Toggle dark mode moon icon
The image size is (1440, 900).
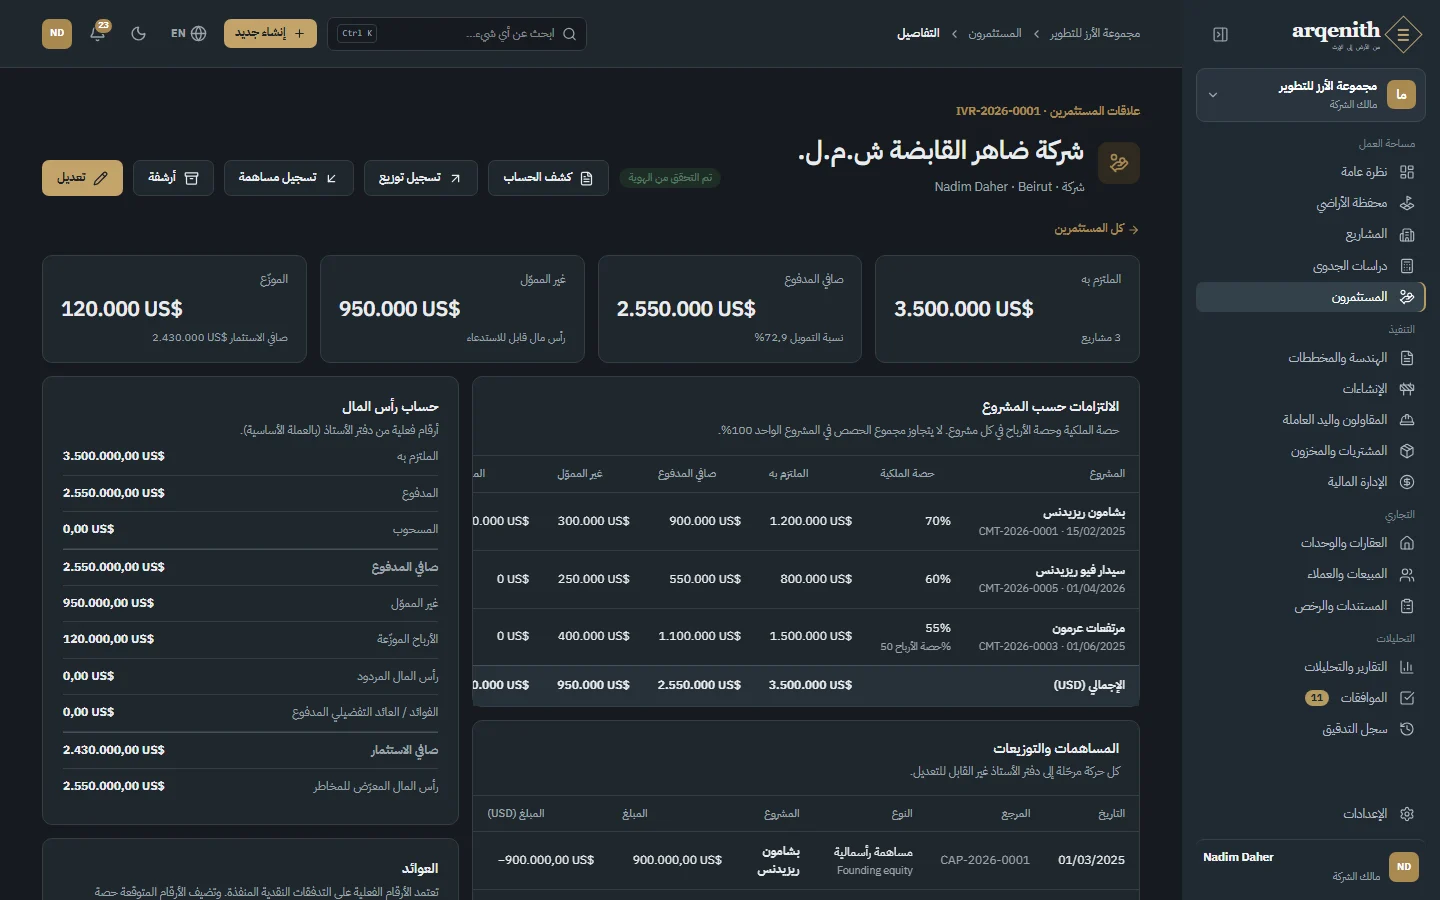click(139, 33)
